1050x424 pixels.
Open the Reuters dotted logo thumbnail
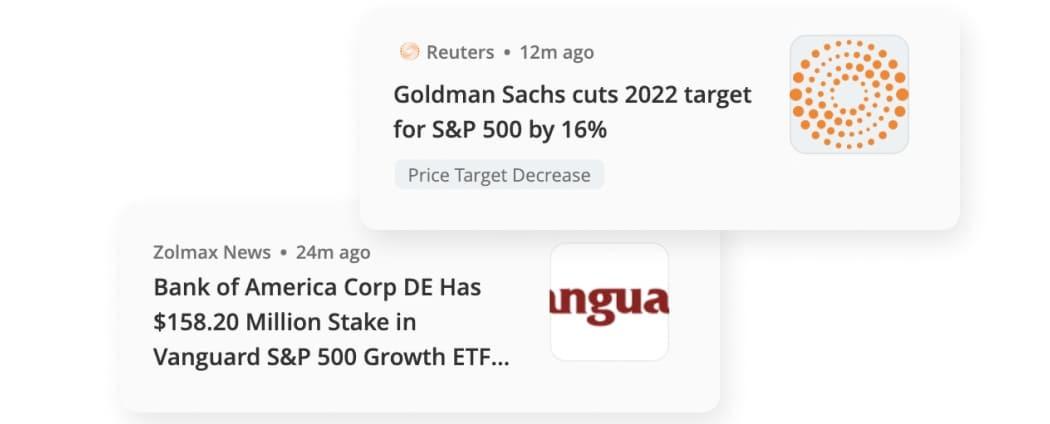(x=849, y=94)
